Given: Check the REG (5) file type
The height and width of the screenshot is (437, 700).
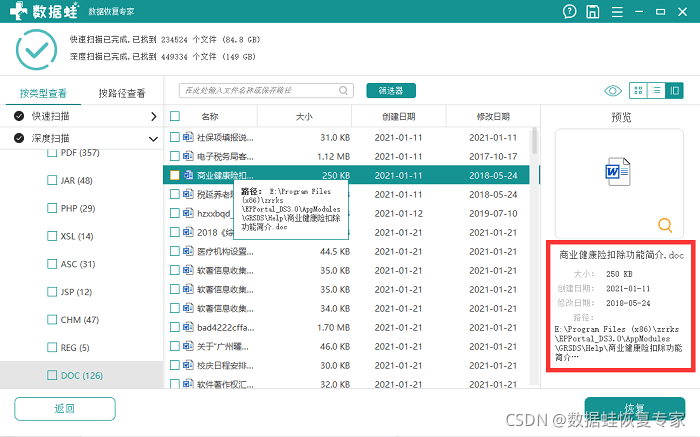Looking at the screenshot, I should (52, 347).
